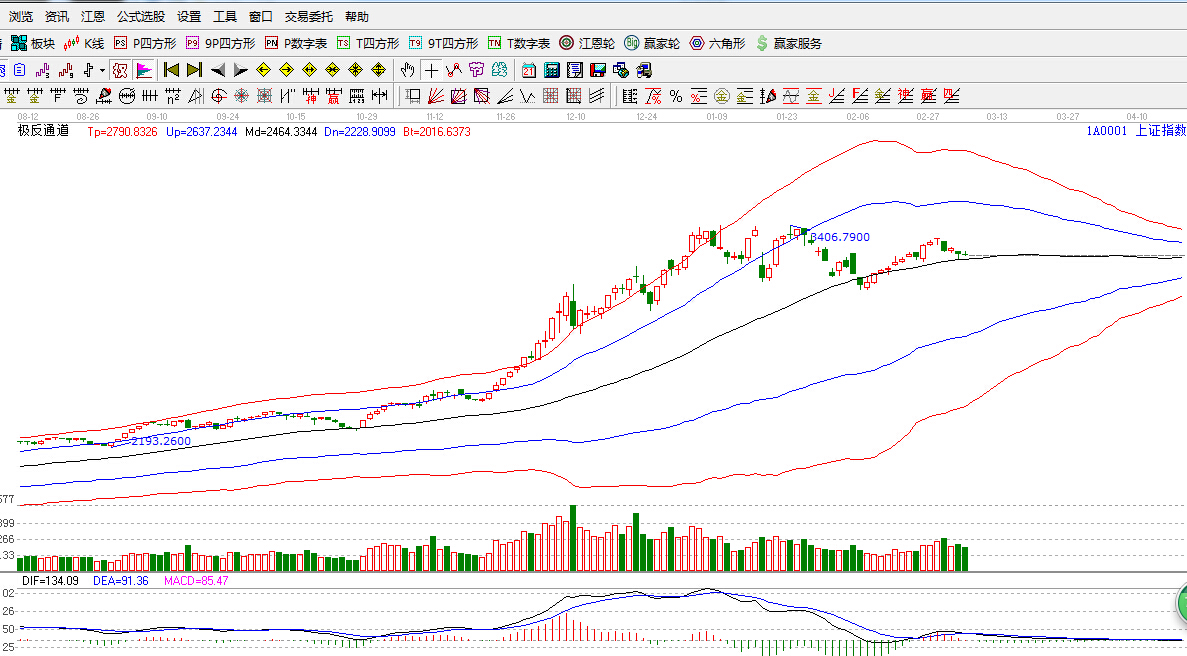Jump to first bar with skip-start icon
Image resolution: width=1187 pixels, height=656 pixels.
click(x=171, y=70)
